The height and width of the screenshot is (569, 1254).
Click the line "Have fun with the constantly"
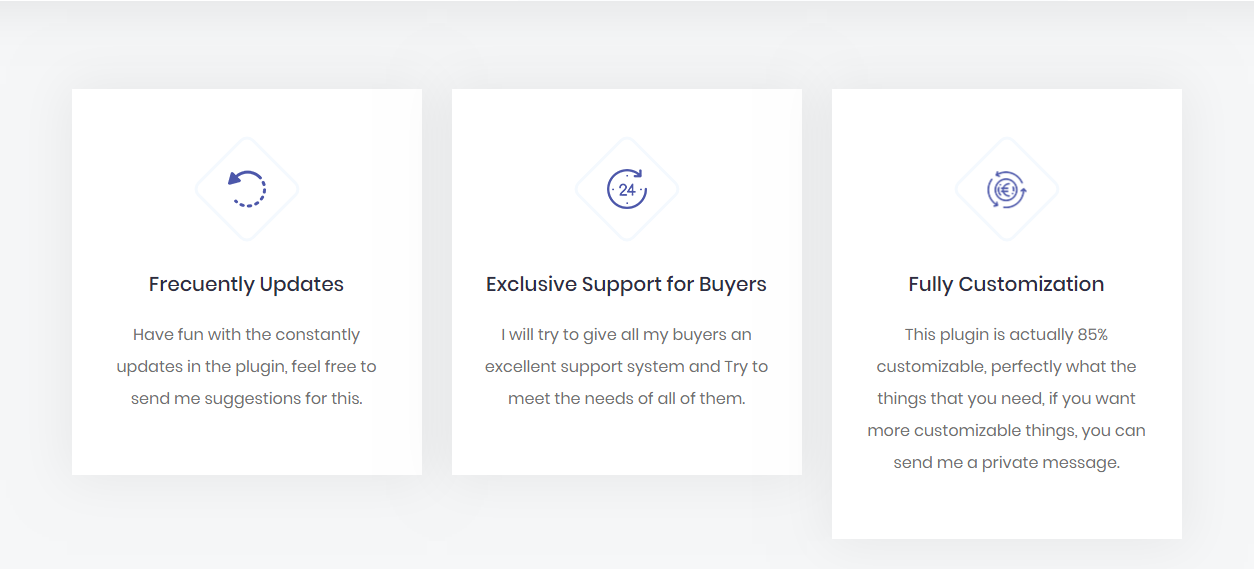[x=246, y=334]
